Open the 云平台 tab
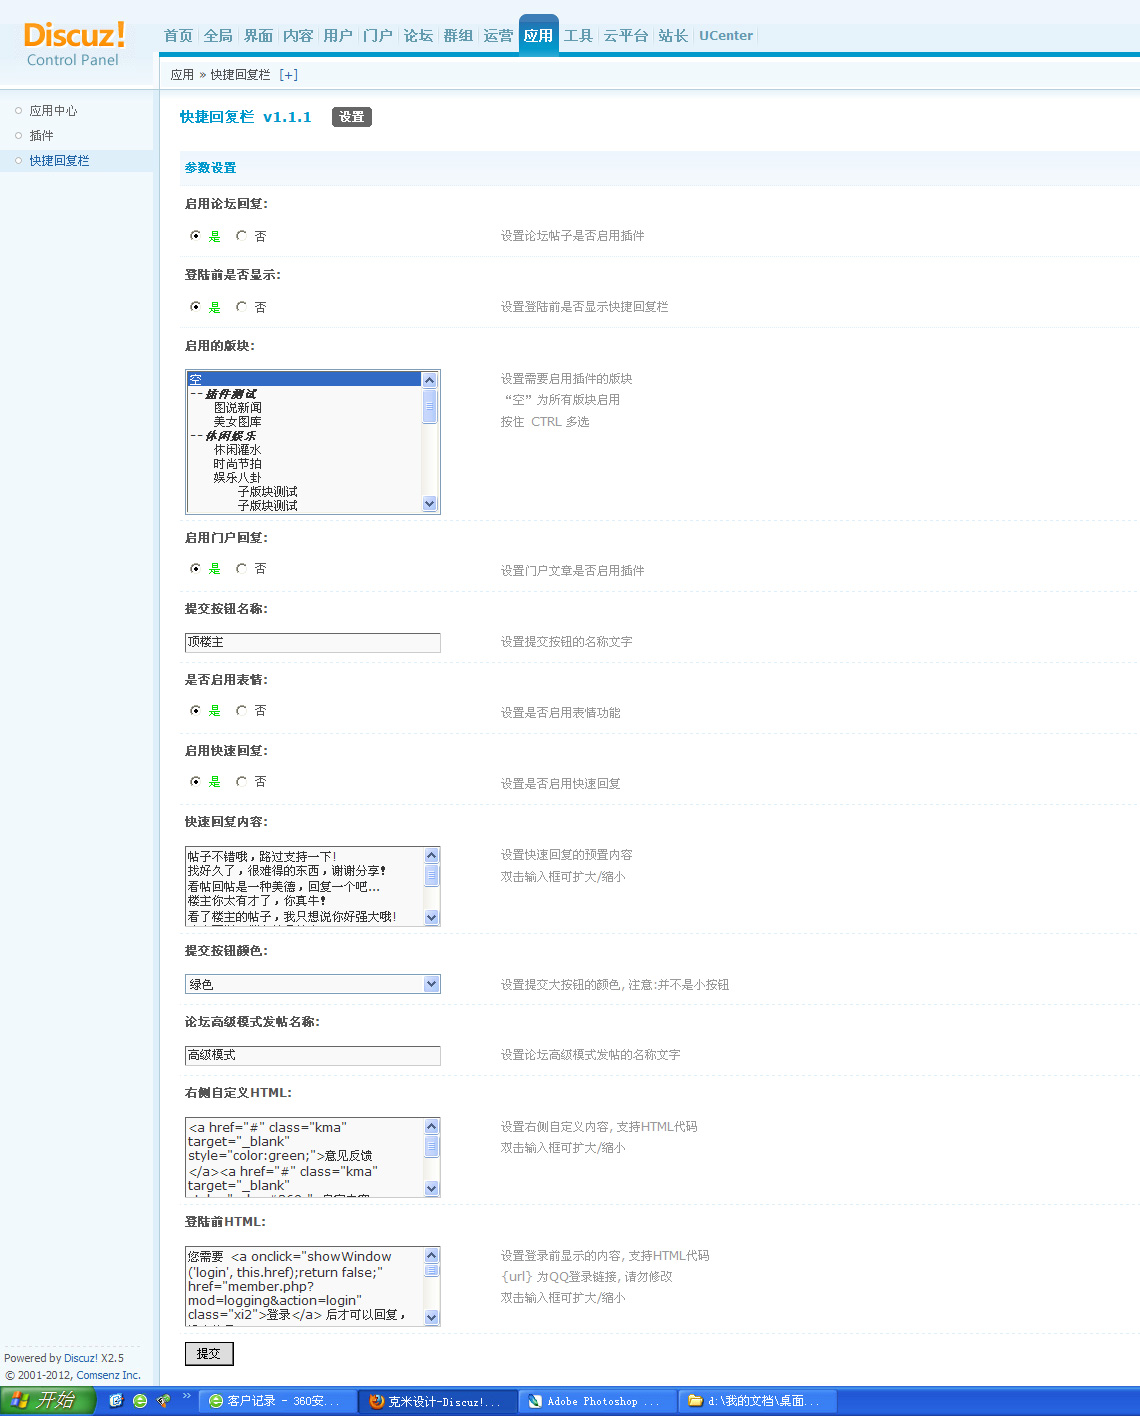The height and width of the screenshot is (1422, 1140). point(626,36)
